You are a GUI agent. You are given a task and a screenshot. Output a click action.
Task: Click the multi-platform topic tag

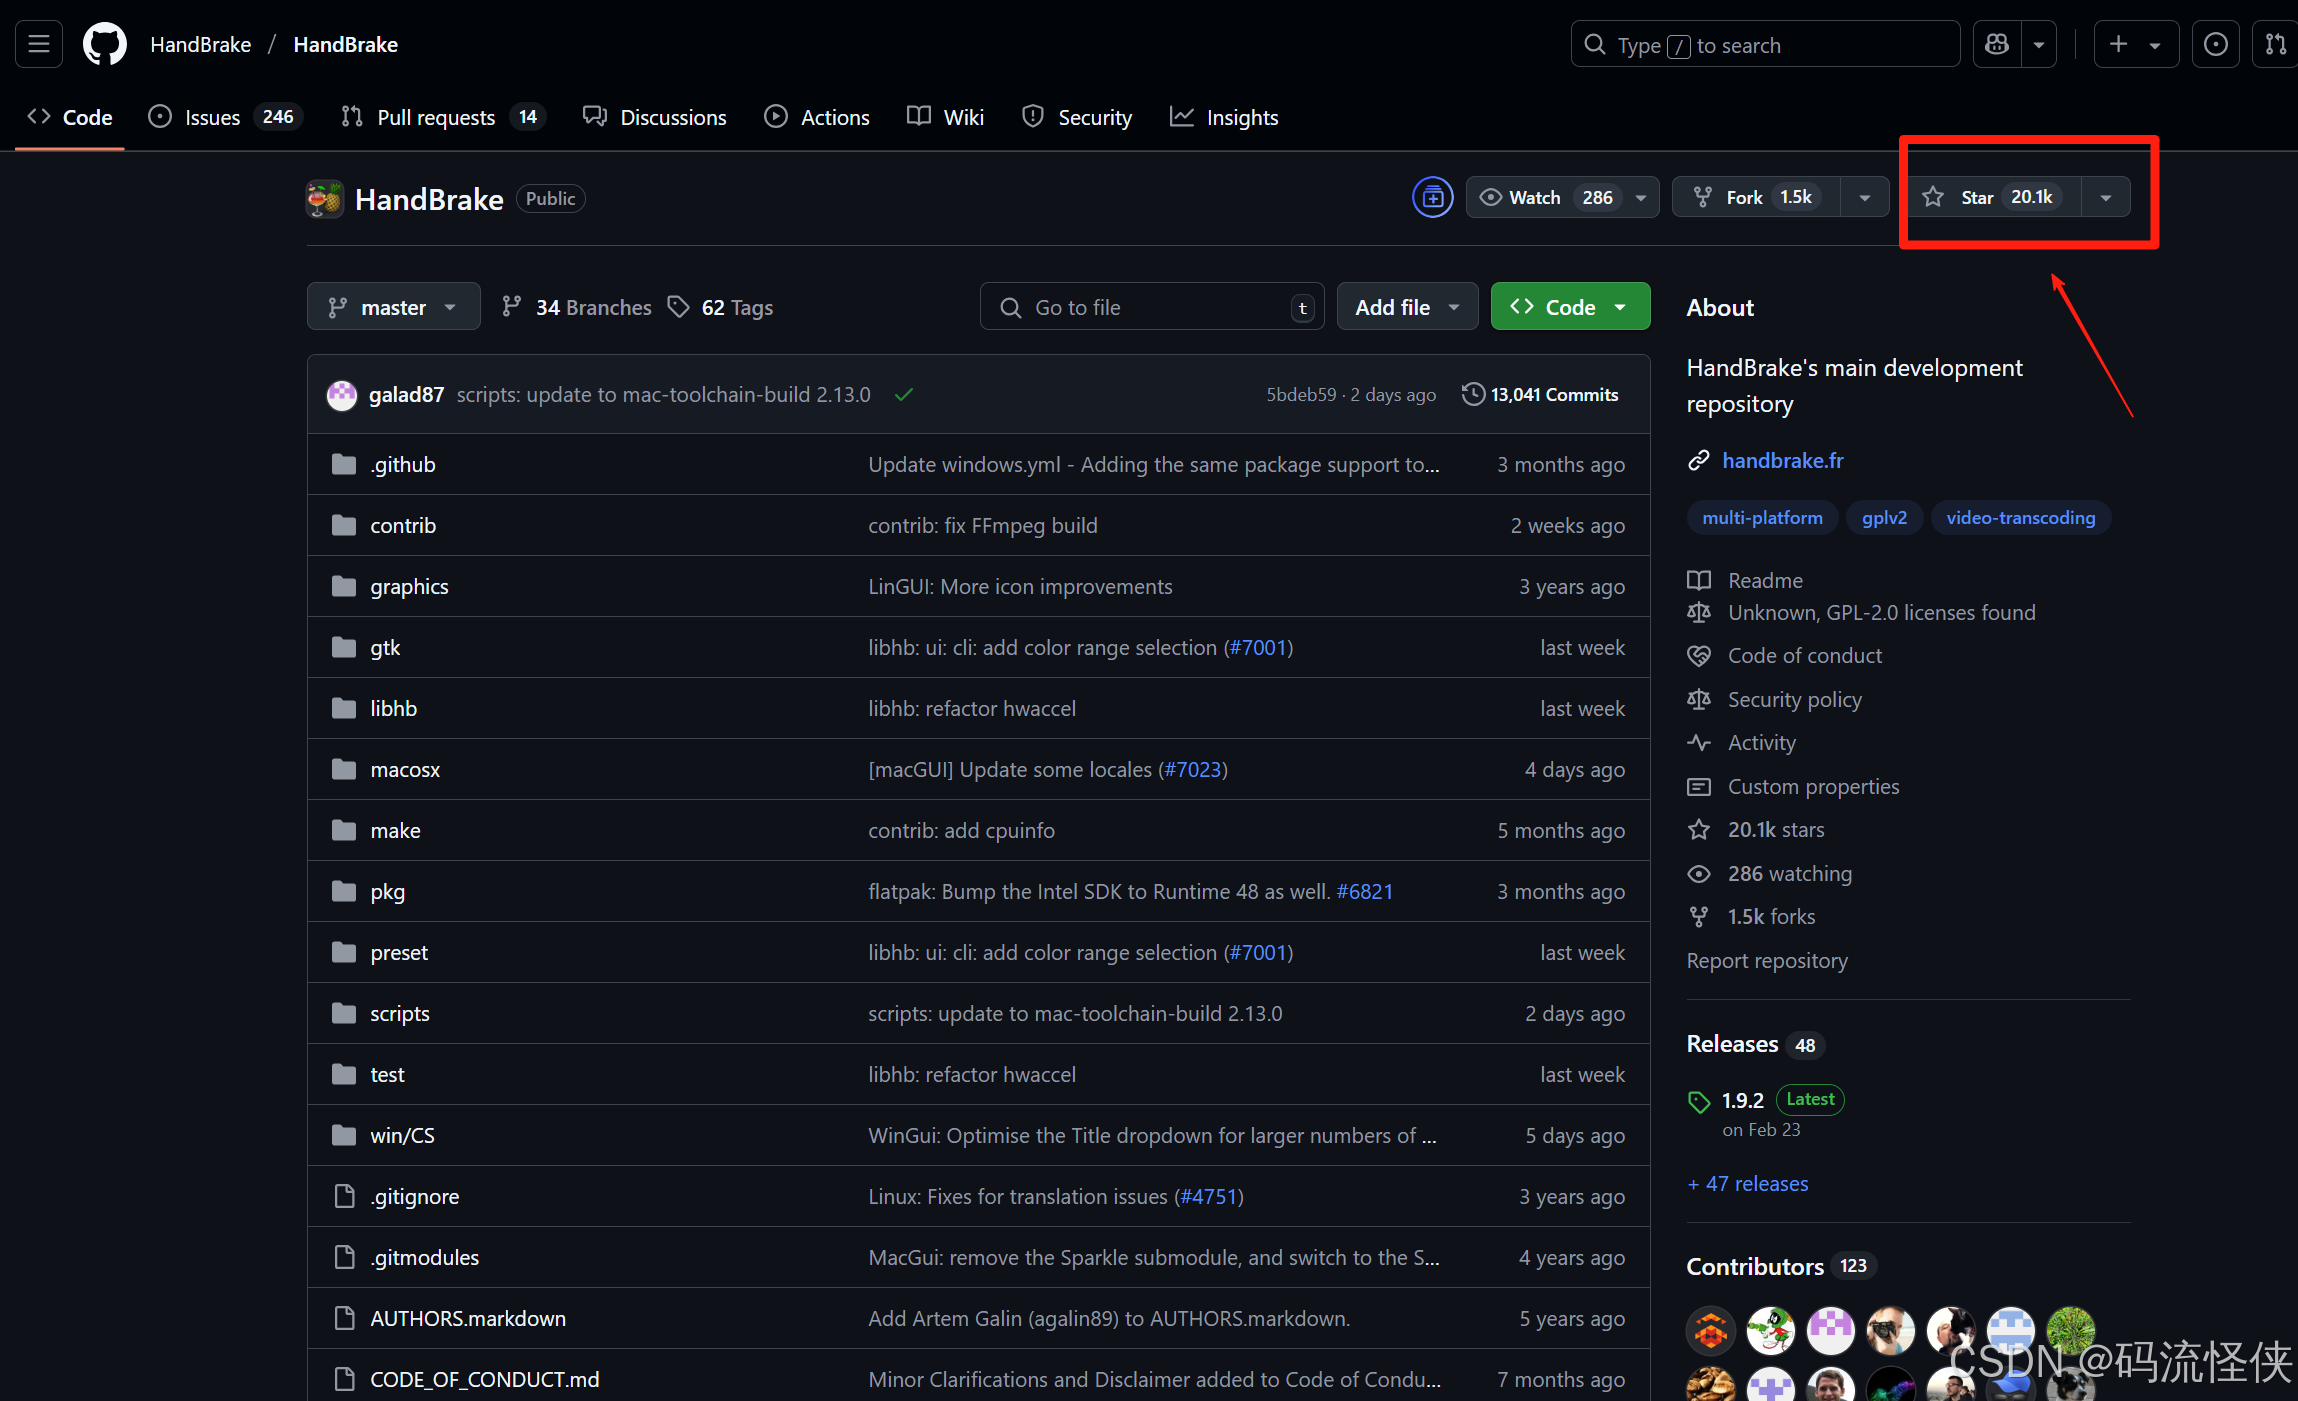click(x=1763, y=517)
